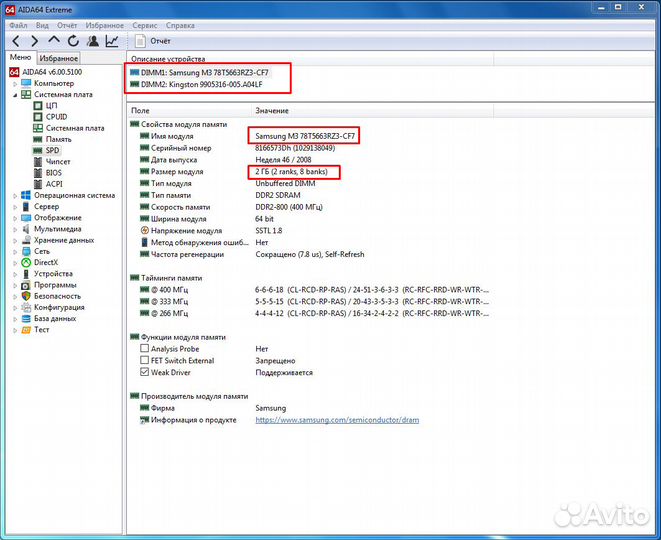Toggle the Weak Driver checkbox
This screenshot has width=661, height=540.
tap(145, 372)
